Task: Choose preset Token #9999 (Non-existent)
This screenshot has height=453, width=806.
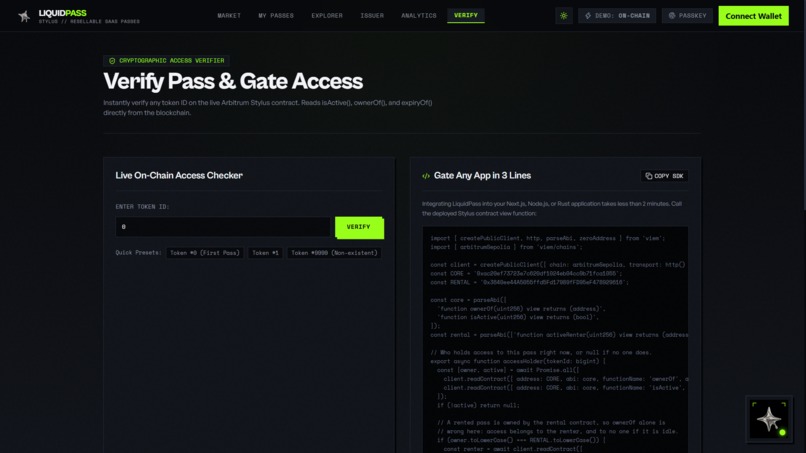Action: pyautogui.click(x=334, y=253)
